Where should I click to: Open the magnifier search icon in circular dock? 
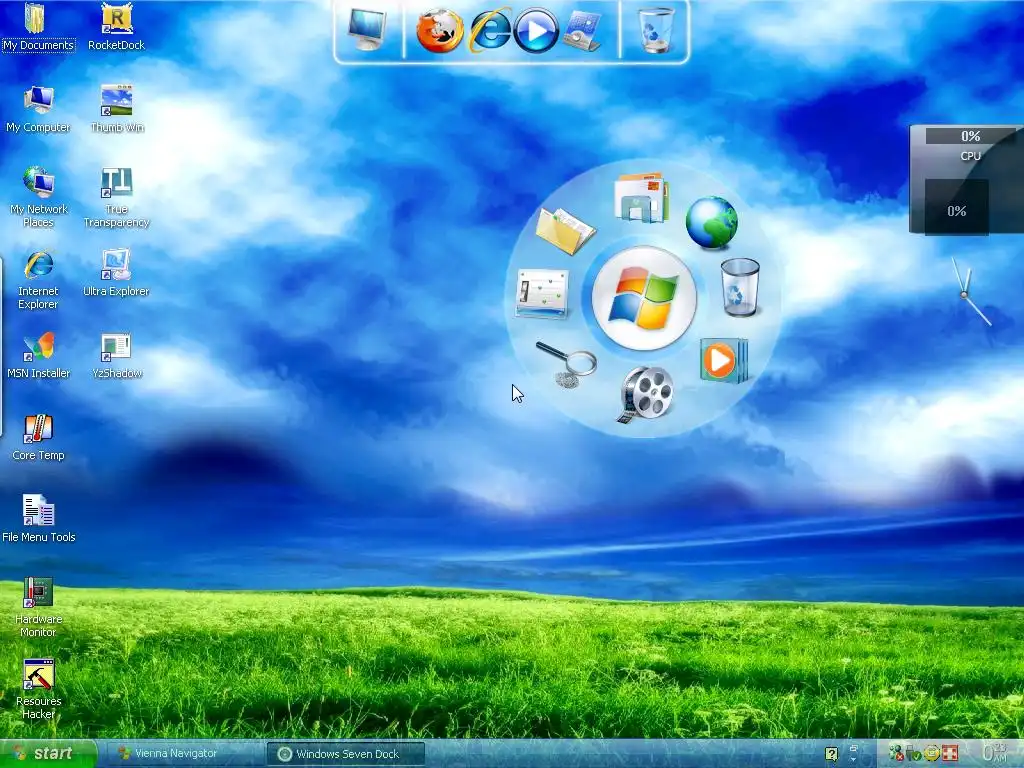pos(566,363)
